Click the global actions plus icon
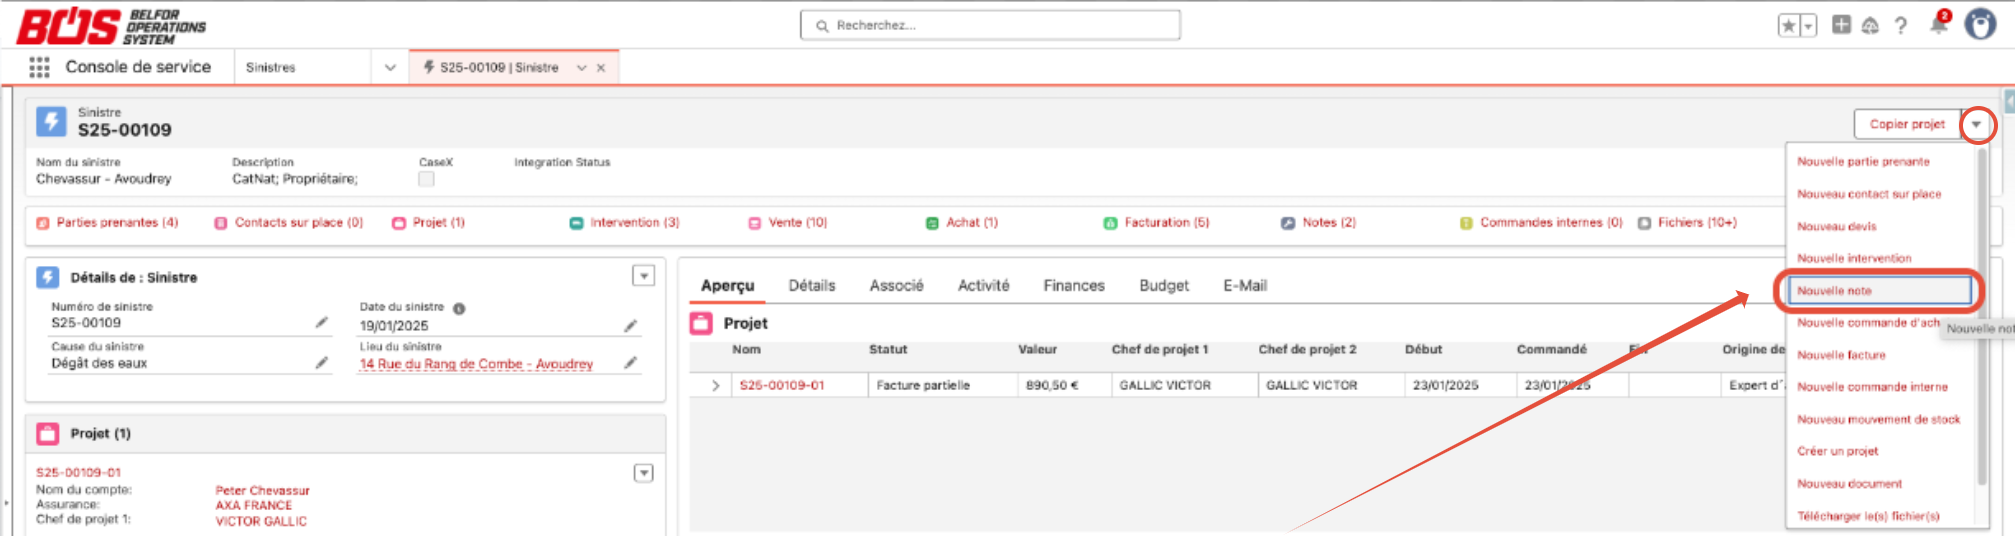The width and height of the screenshot is (2015, 536). point(1841,25)
